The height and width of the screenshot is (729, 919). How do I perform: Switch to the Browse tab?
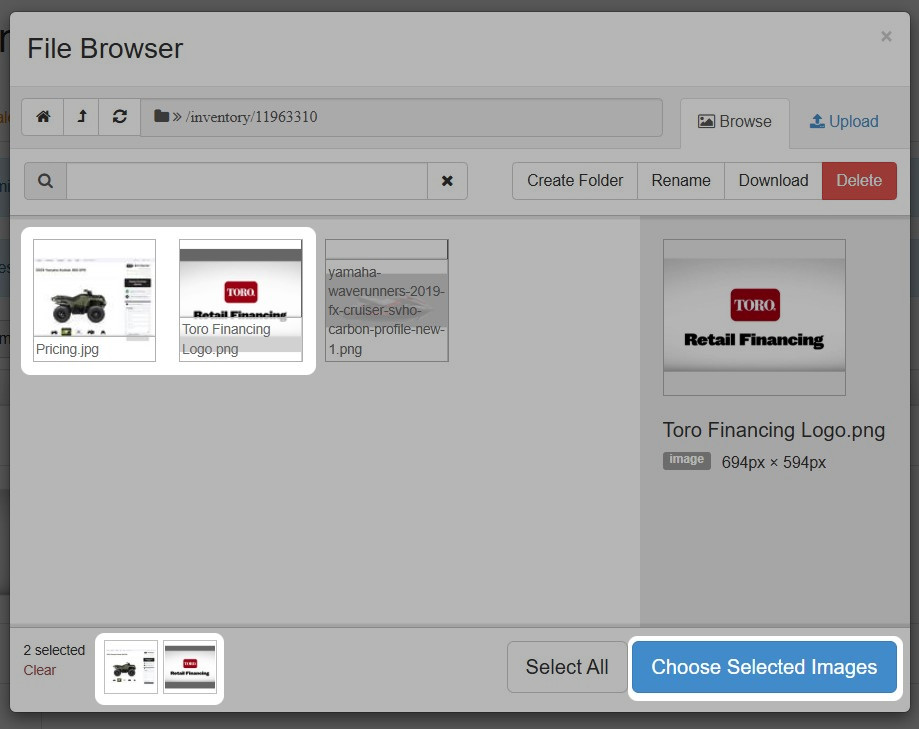pos(735,121)
